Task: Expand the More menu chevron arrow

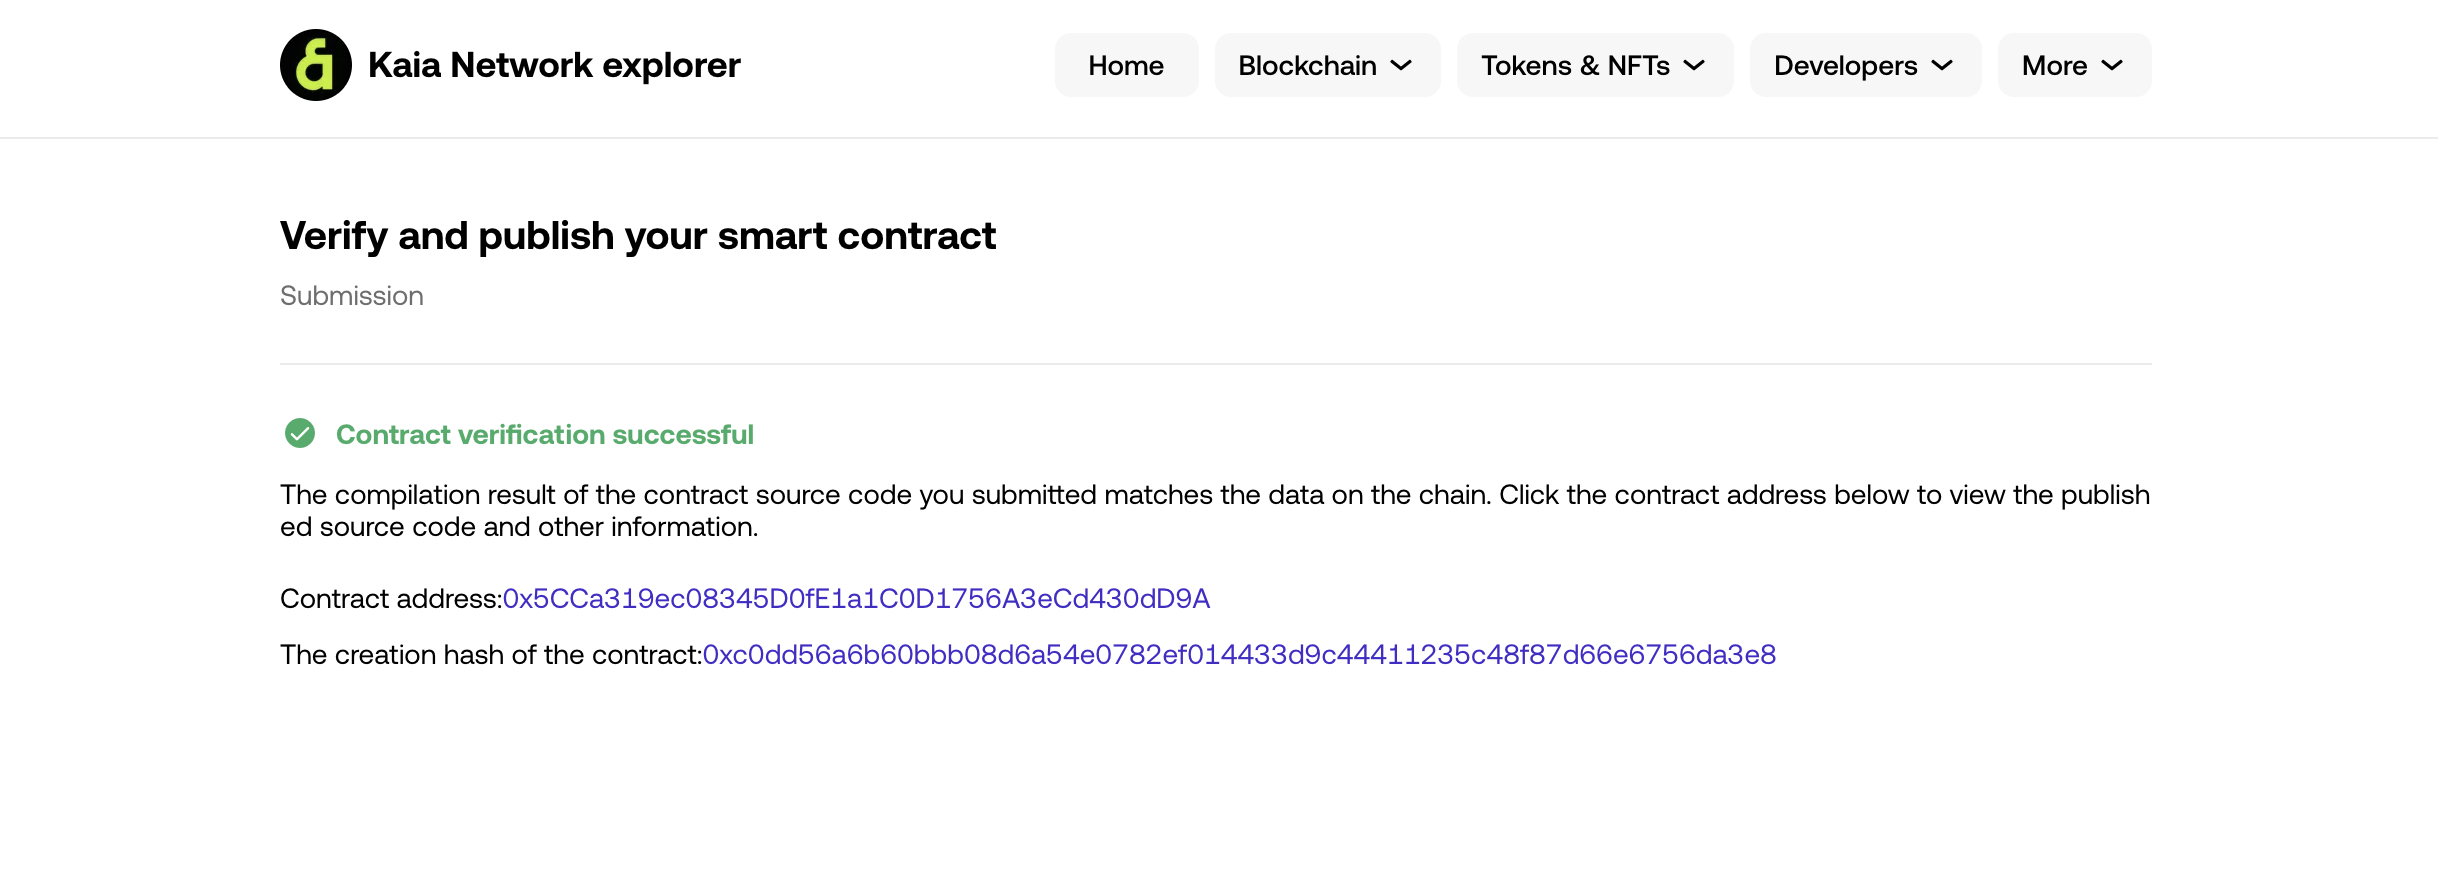Action: 2112,65
